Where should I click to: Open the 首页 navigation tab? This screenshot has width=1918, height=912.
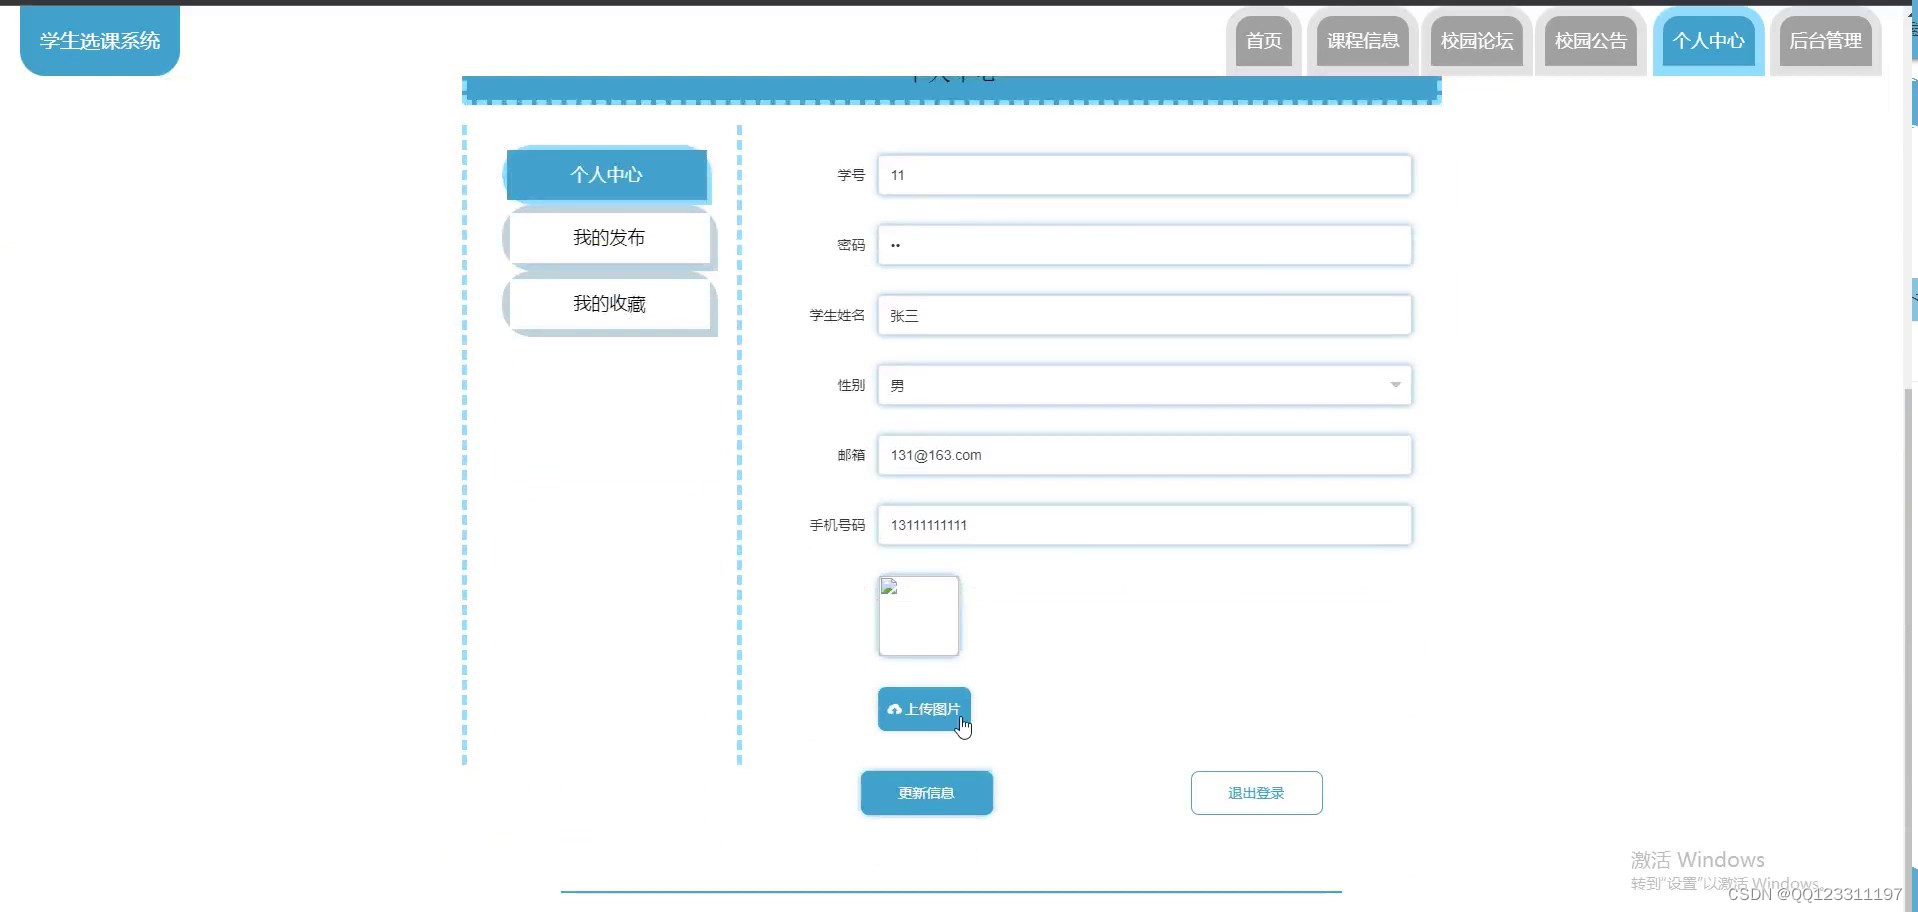tap(1263, 41)
